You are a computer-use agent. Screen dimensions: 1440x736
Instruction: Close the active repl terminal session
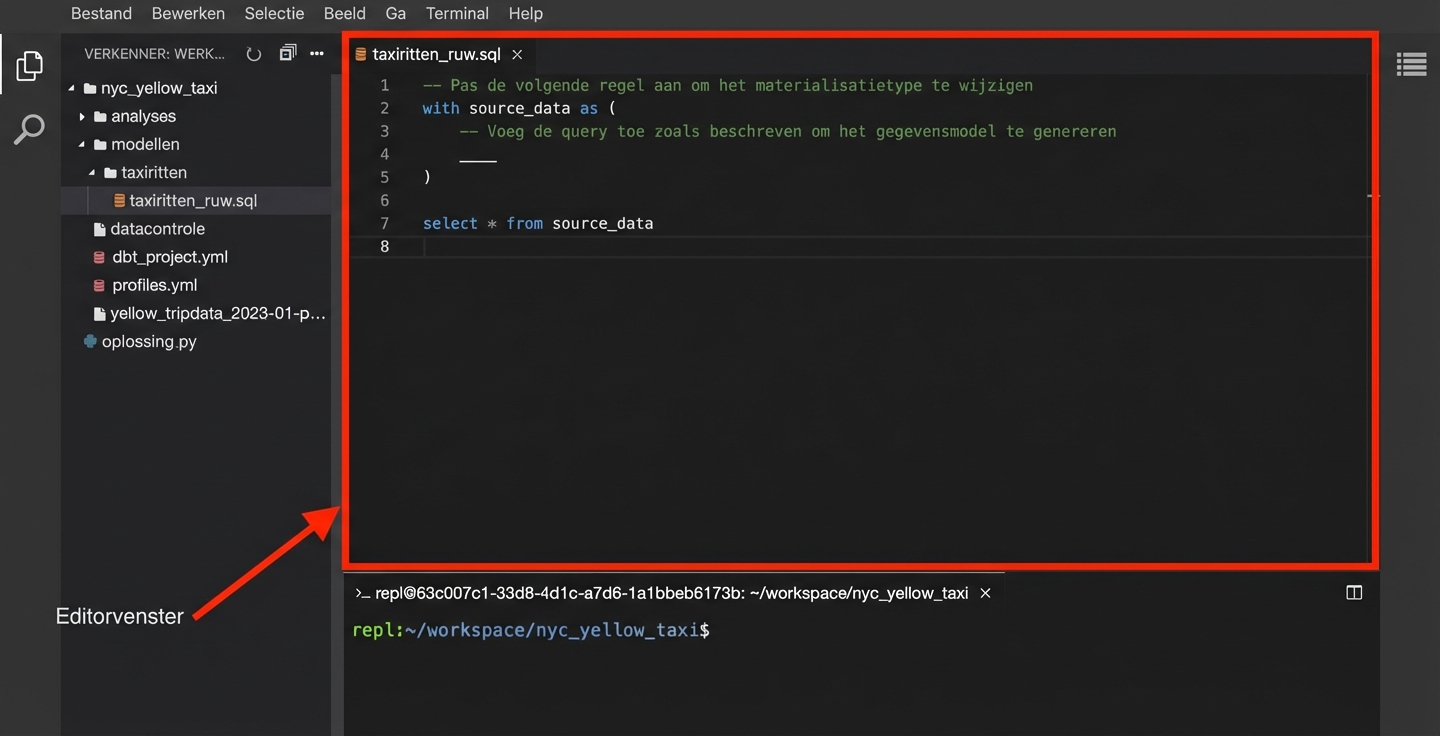coord(985,592)
